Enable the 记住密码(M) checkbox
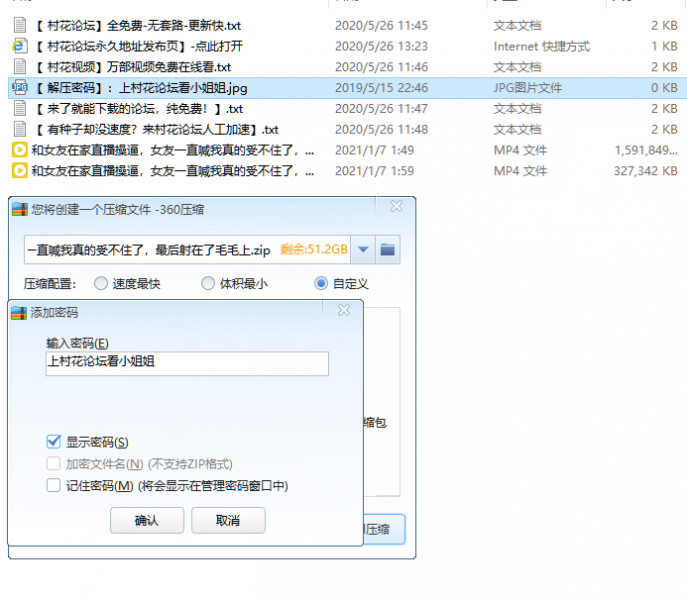The height and width of the screenshot is (600, 687). coord(53,485)
